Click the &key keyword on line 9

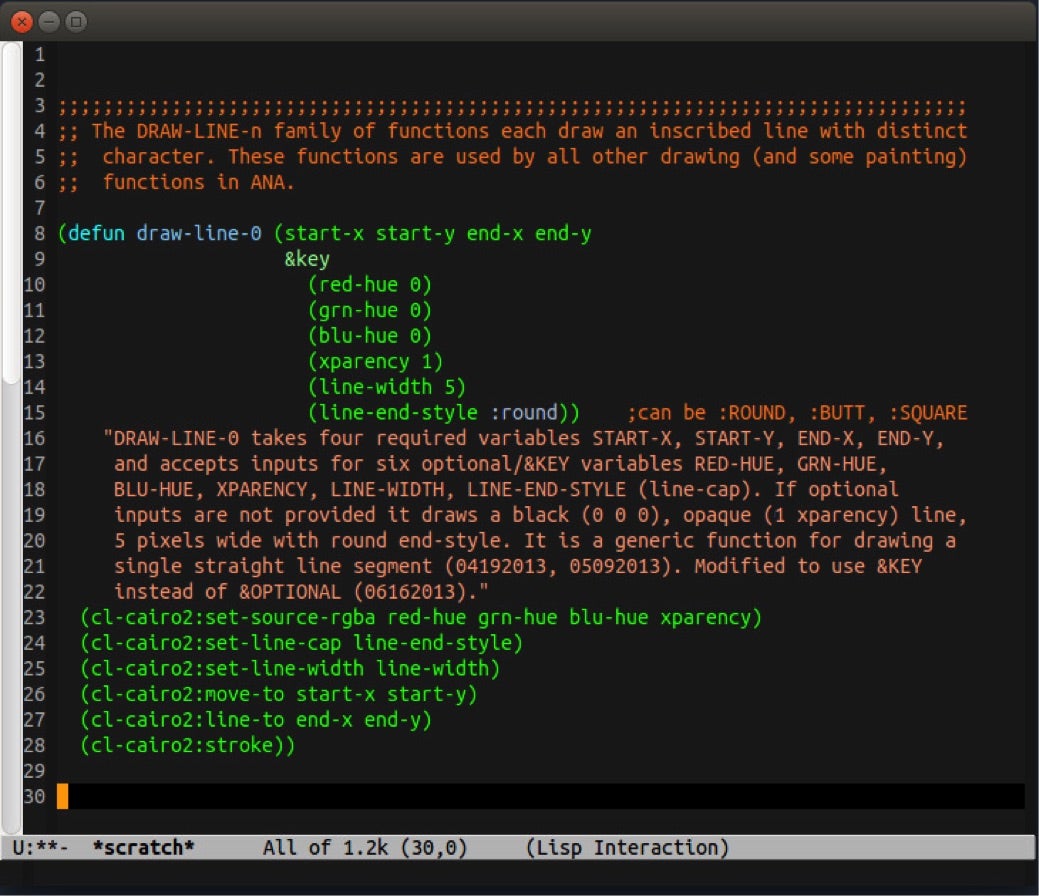pyautogui.click(x=307, y=259)
